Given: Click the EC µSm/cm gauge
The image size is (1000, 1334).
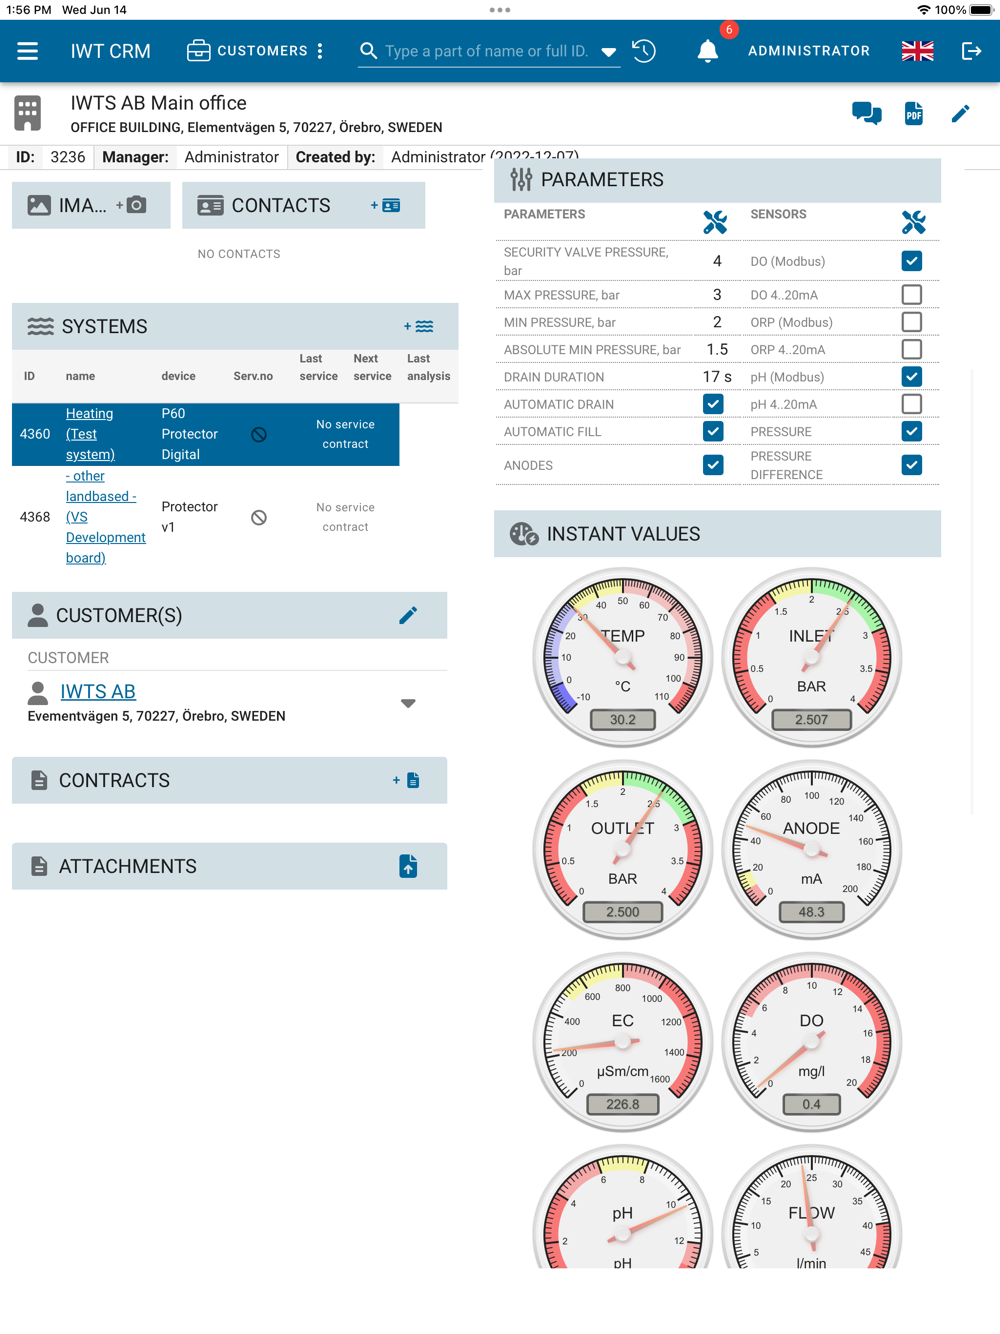Looking at the screenshot, I should [623, 1042].
